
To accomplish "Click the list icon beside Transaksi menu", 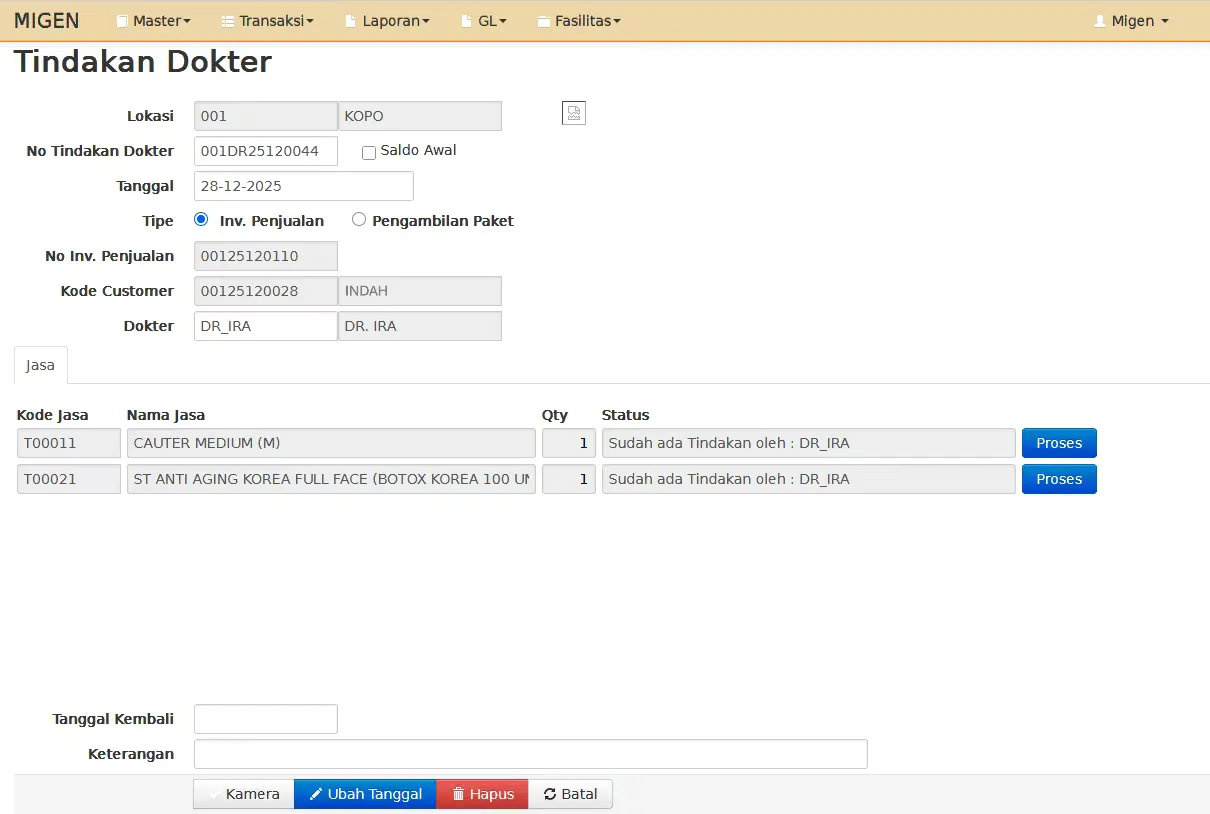I will [x=227, y=21].
